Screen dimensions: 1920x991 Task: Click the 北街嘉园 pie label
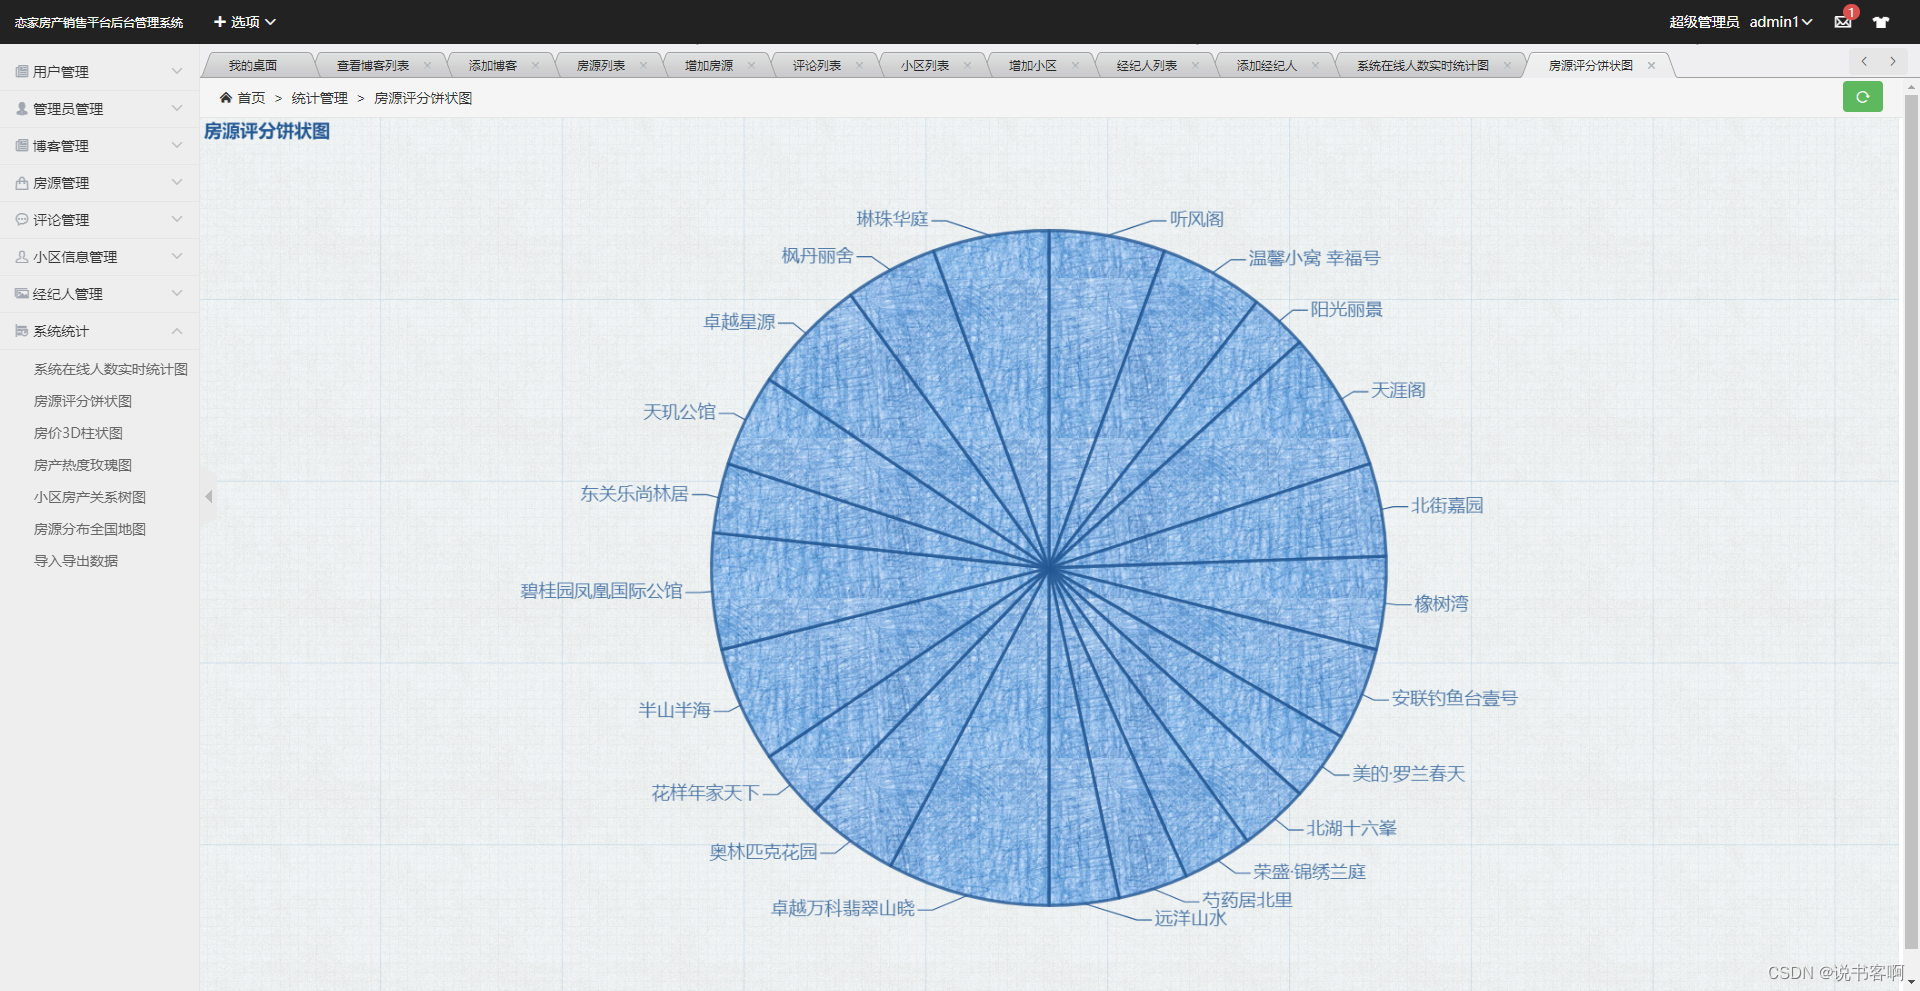(x=1447, y=505)
